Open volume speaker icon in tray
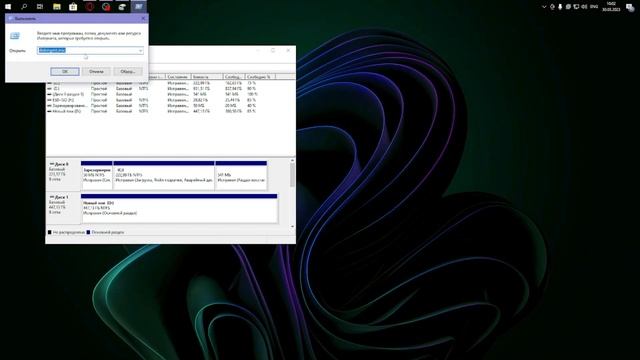Image resolution: width=640 pixels, height=360 pixels. pyautogui.click(x=584, y=7)
